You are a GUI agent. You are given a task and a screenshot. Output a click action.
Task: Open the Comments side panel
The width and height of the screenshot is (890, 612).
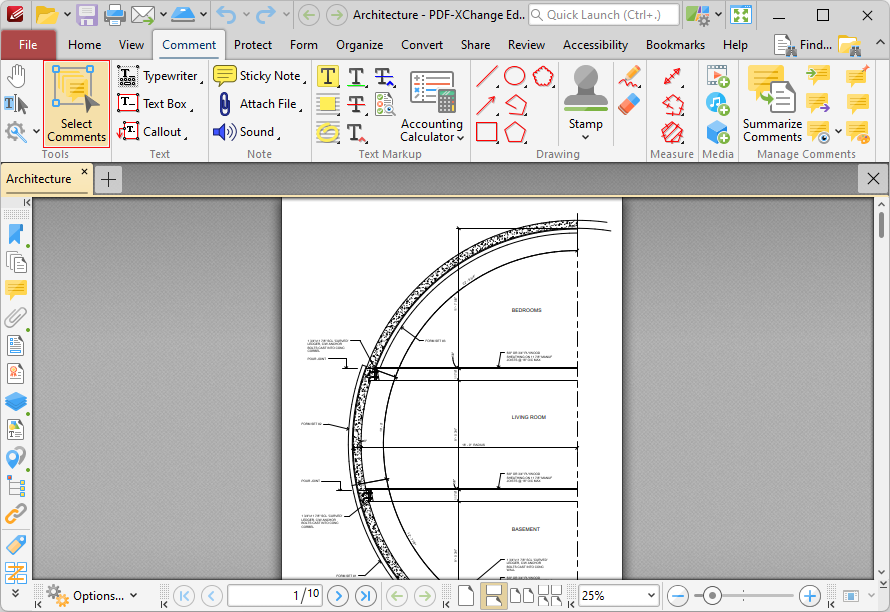coord(16,290)
